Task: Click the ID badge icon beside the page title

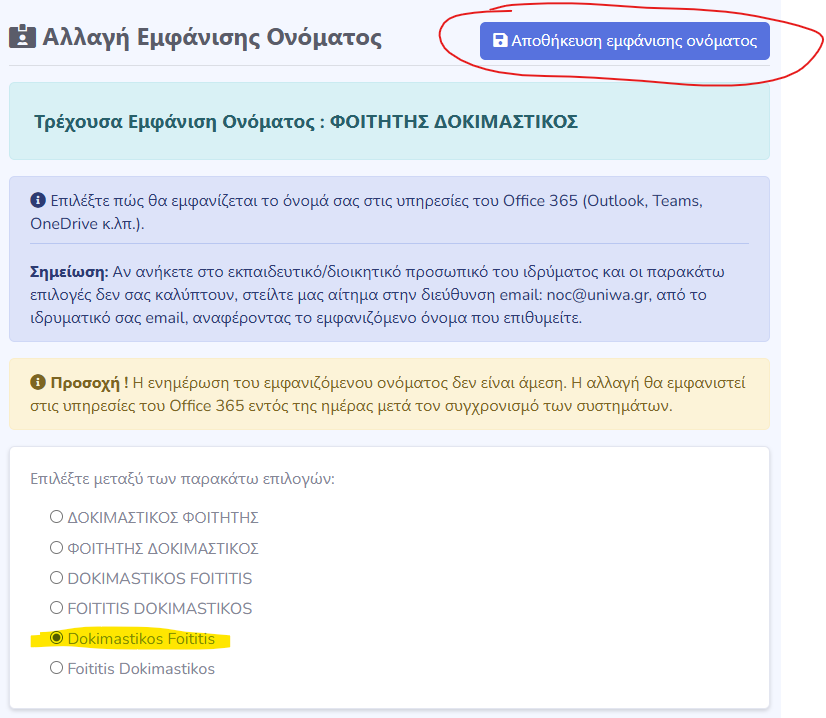Action: pyautogui.click(x=21, y=38)
